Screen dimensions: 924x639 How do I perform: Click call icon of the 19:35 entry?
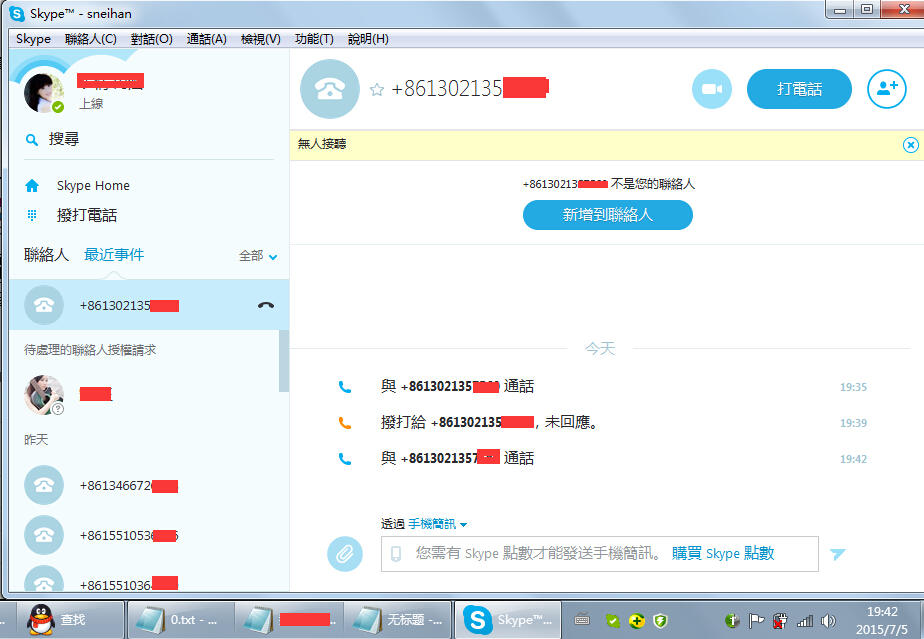(345, 387)
